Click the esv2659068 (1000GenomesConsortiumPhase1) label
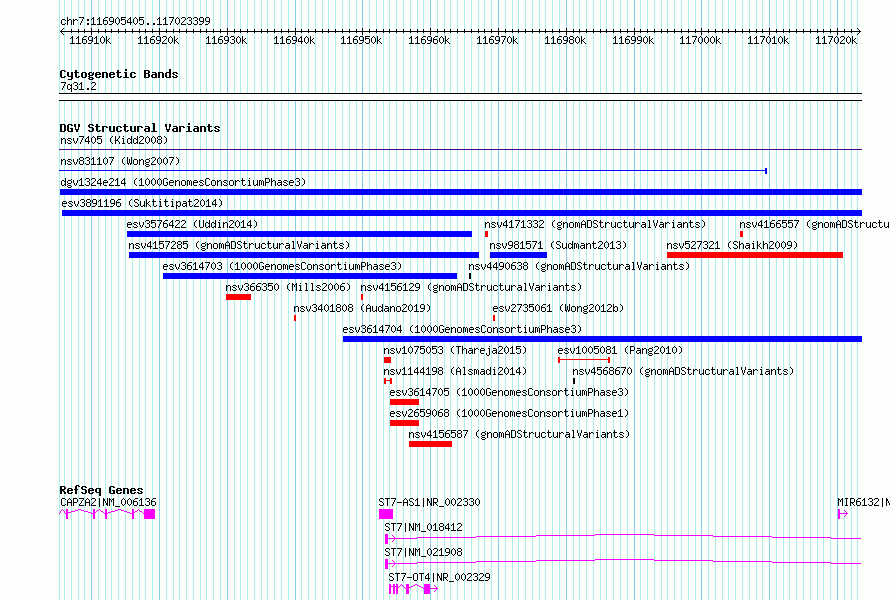Image resolution: width=890 pixels, height=600 pixels. pyautogui.click(x=509, y=413)
